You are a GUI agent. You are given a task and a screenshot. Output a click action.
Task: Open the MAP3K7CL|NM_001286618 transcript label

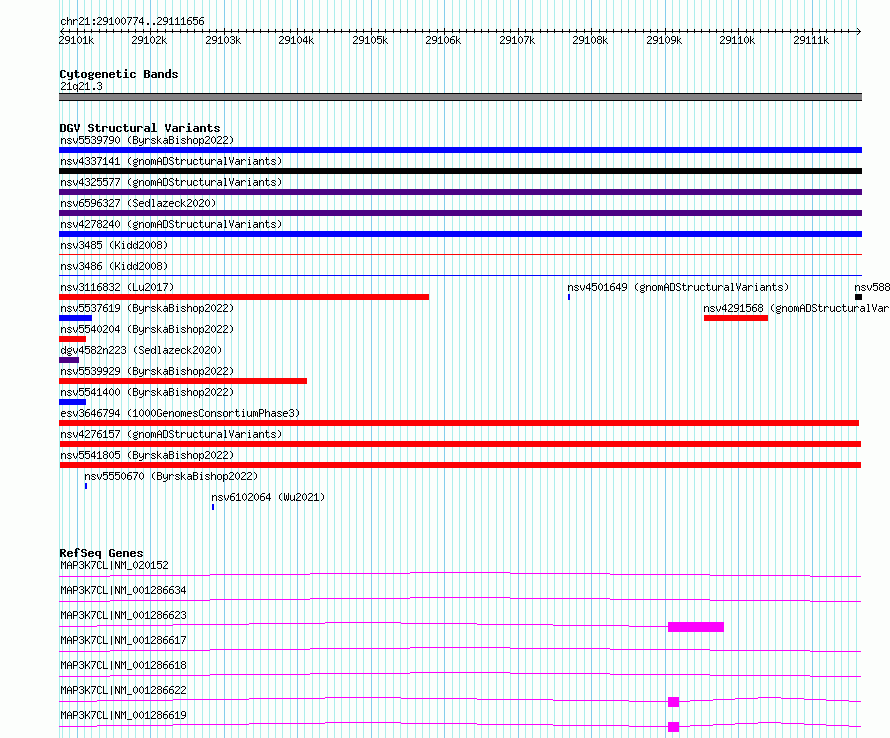[123, 665]
